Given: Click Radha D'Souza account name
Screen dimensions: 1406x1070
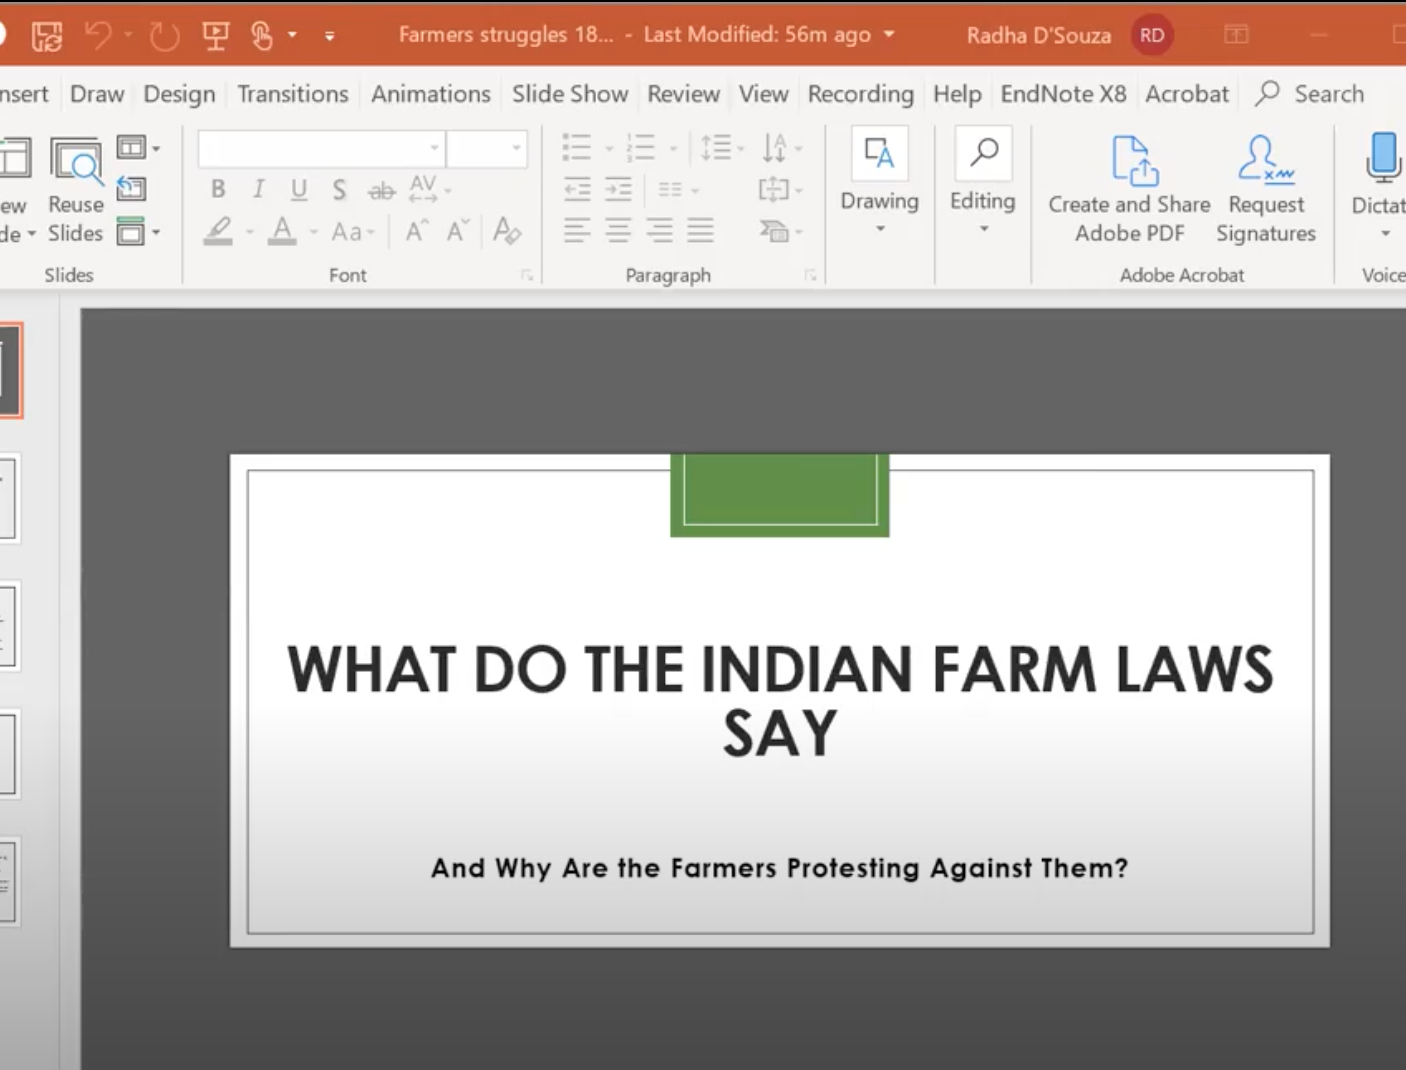Looking at the screenshot, I should 1038,36.
